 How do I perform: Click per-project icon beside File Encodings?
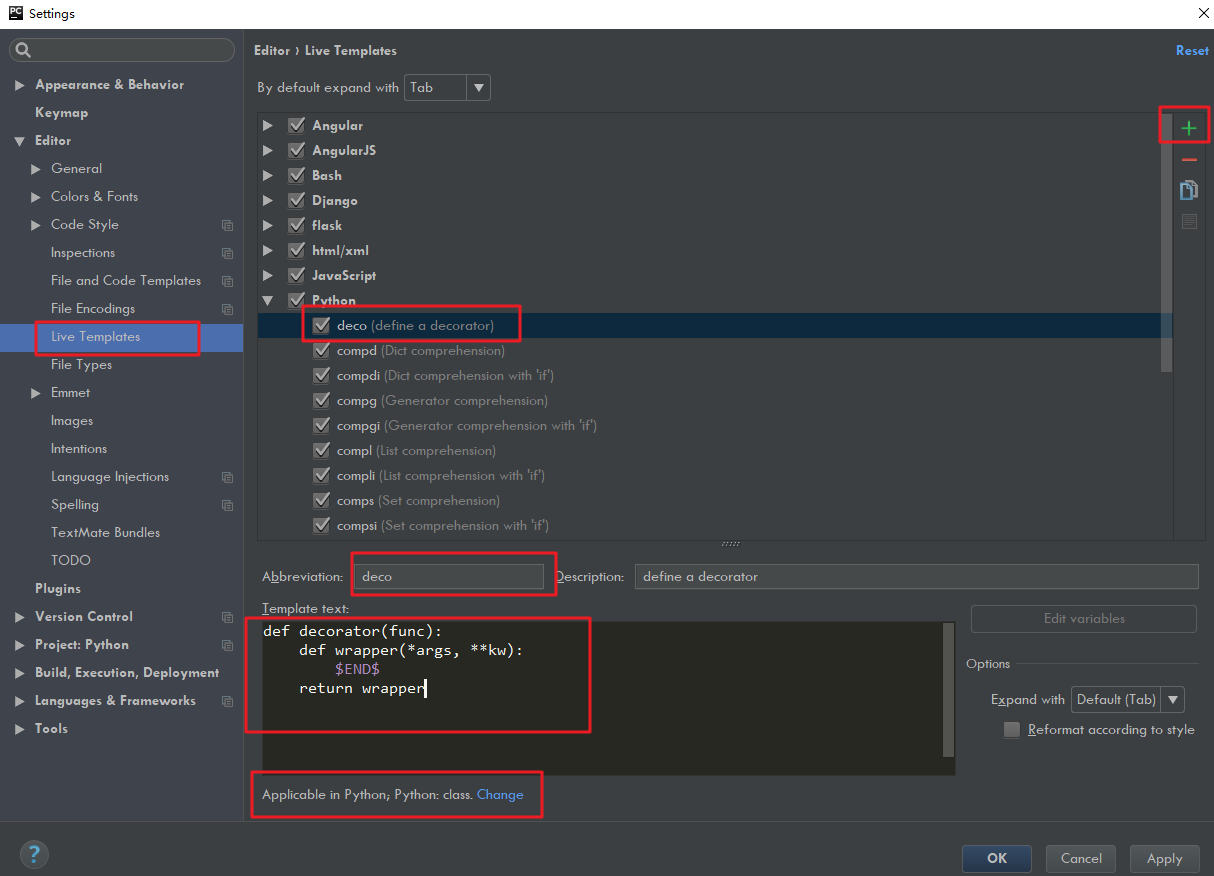pos(227,309)
